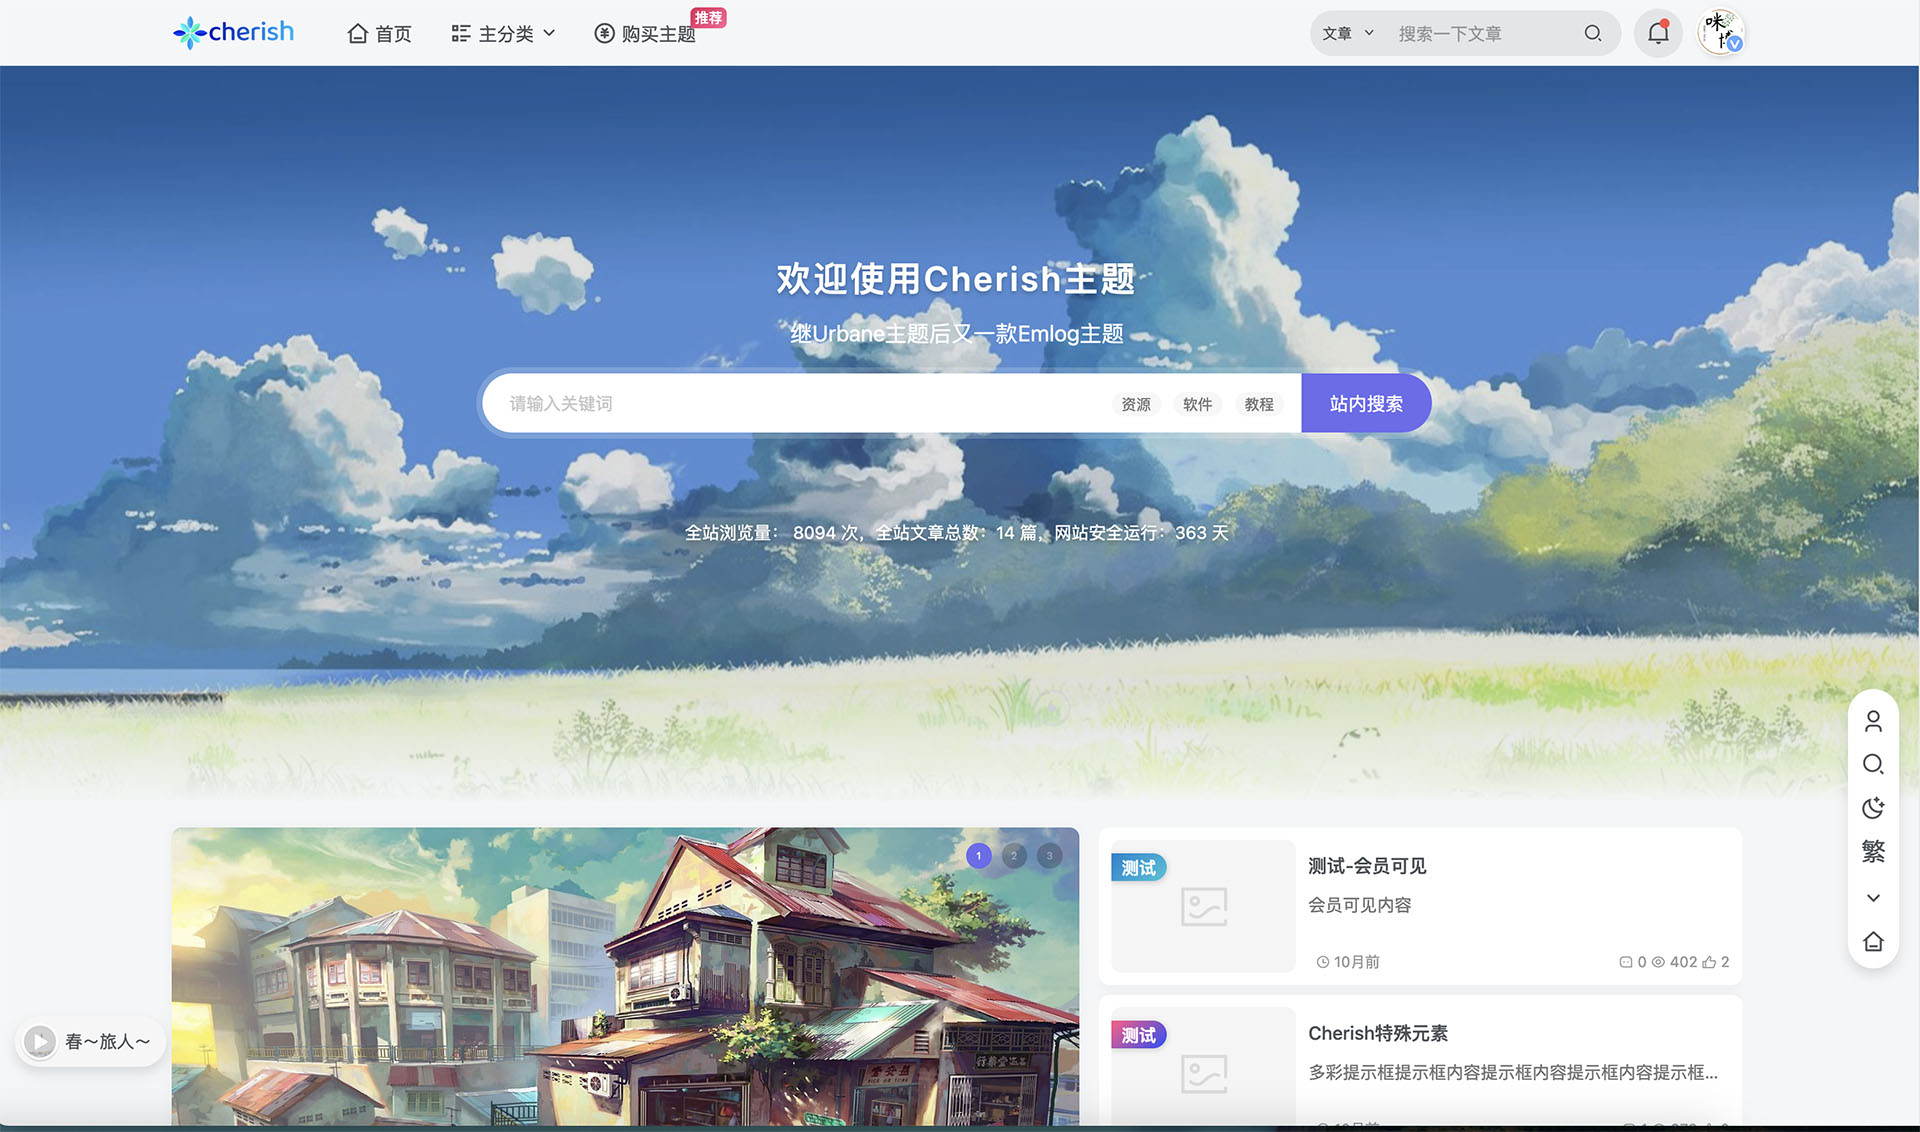1920x1132 pixels.
Task: Click the 站内搜索 search button
Action: coord(1366,402)
